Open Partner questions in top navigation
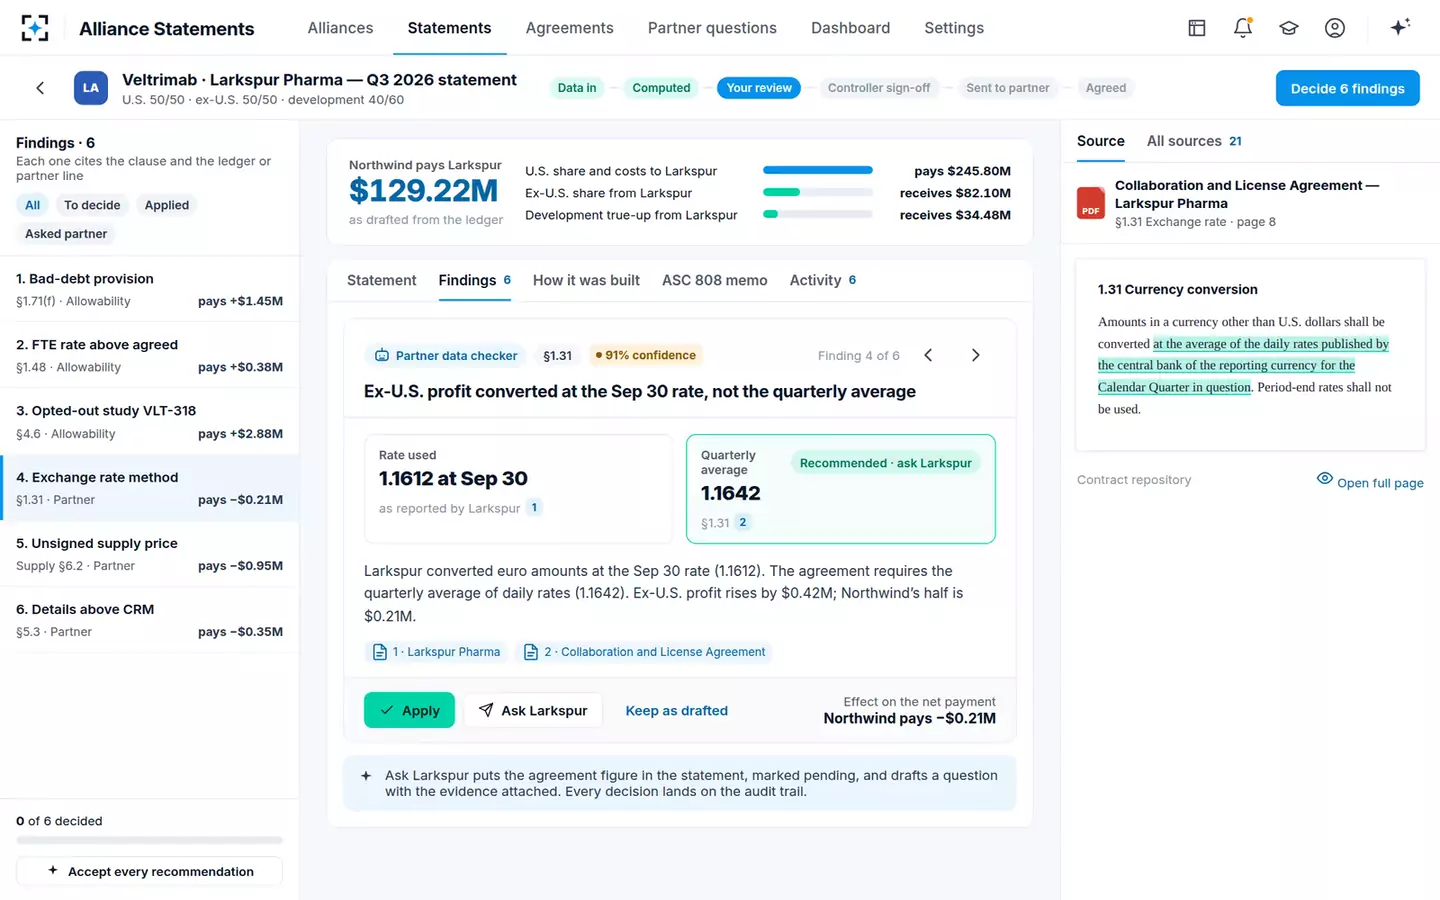Screen dimensions: 1440x900 tap(712, 28)
